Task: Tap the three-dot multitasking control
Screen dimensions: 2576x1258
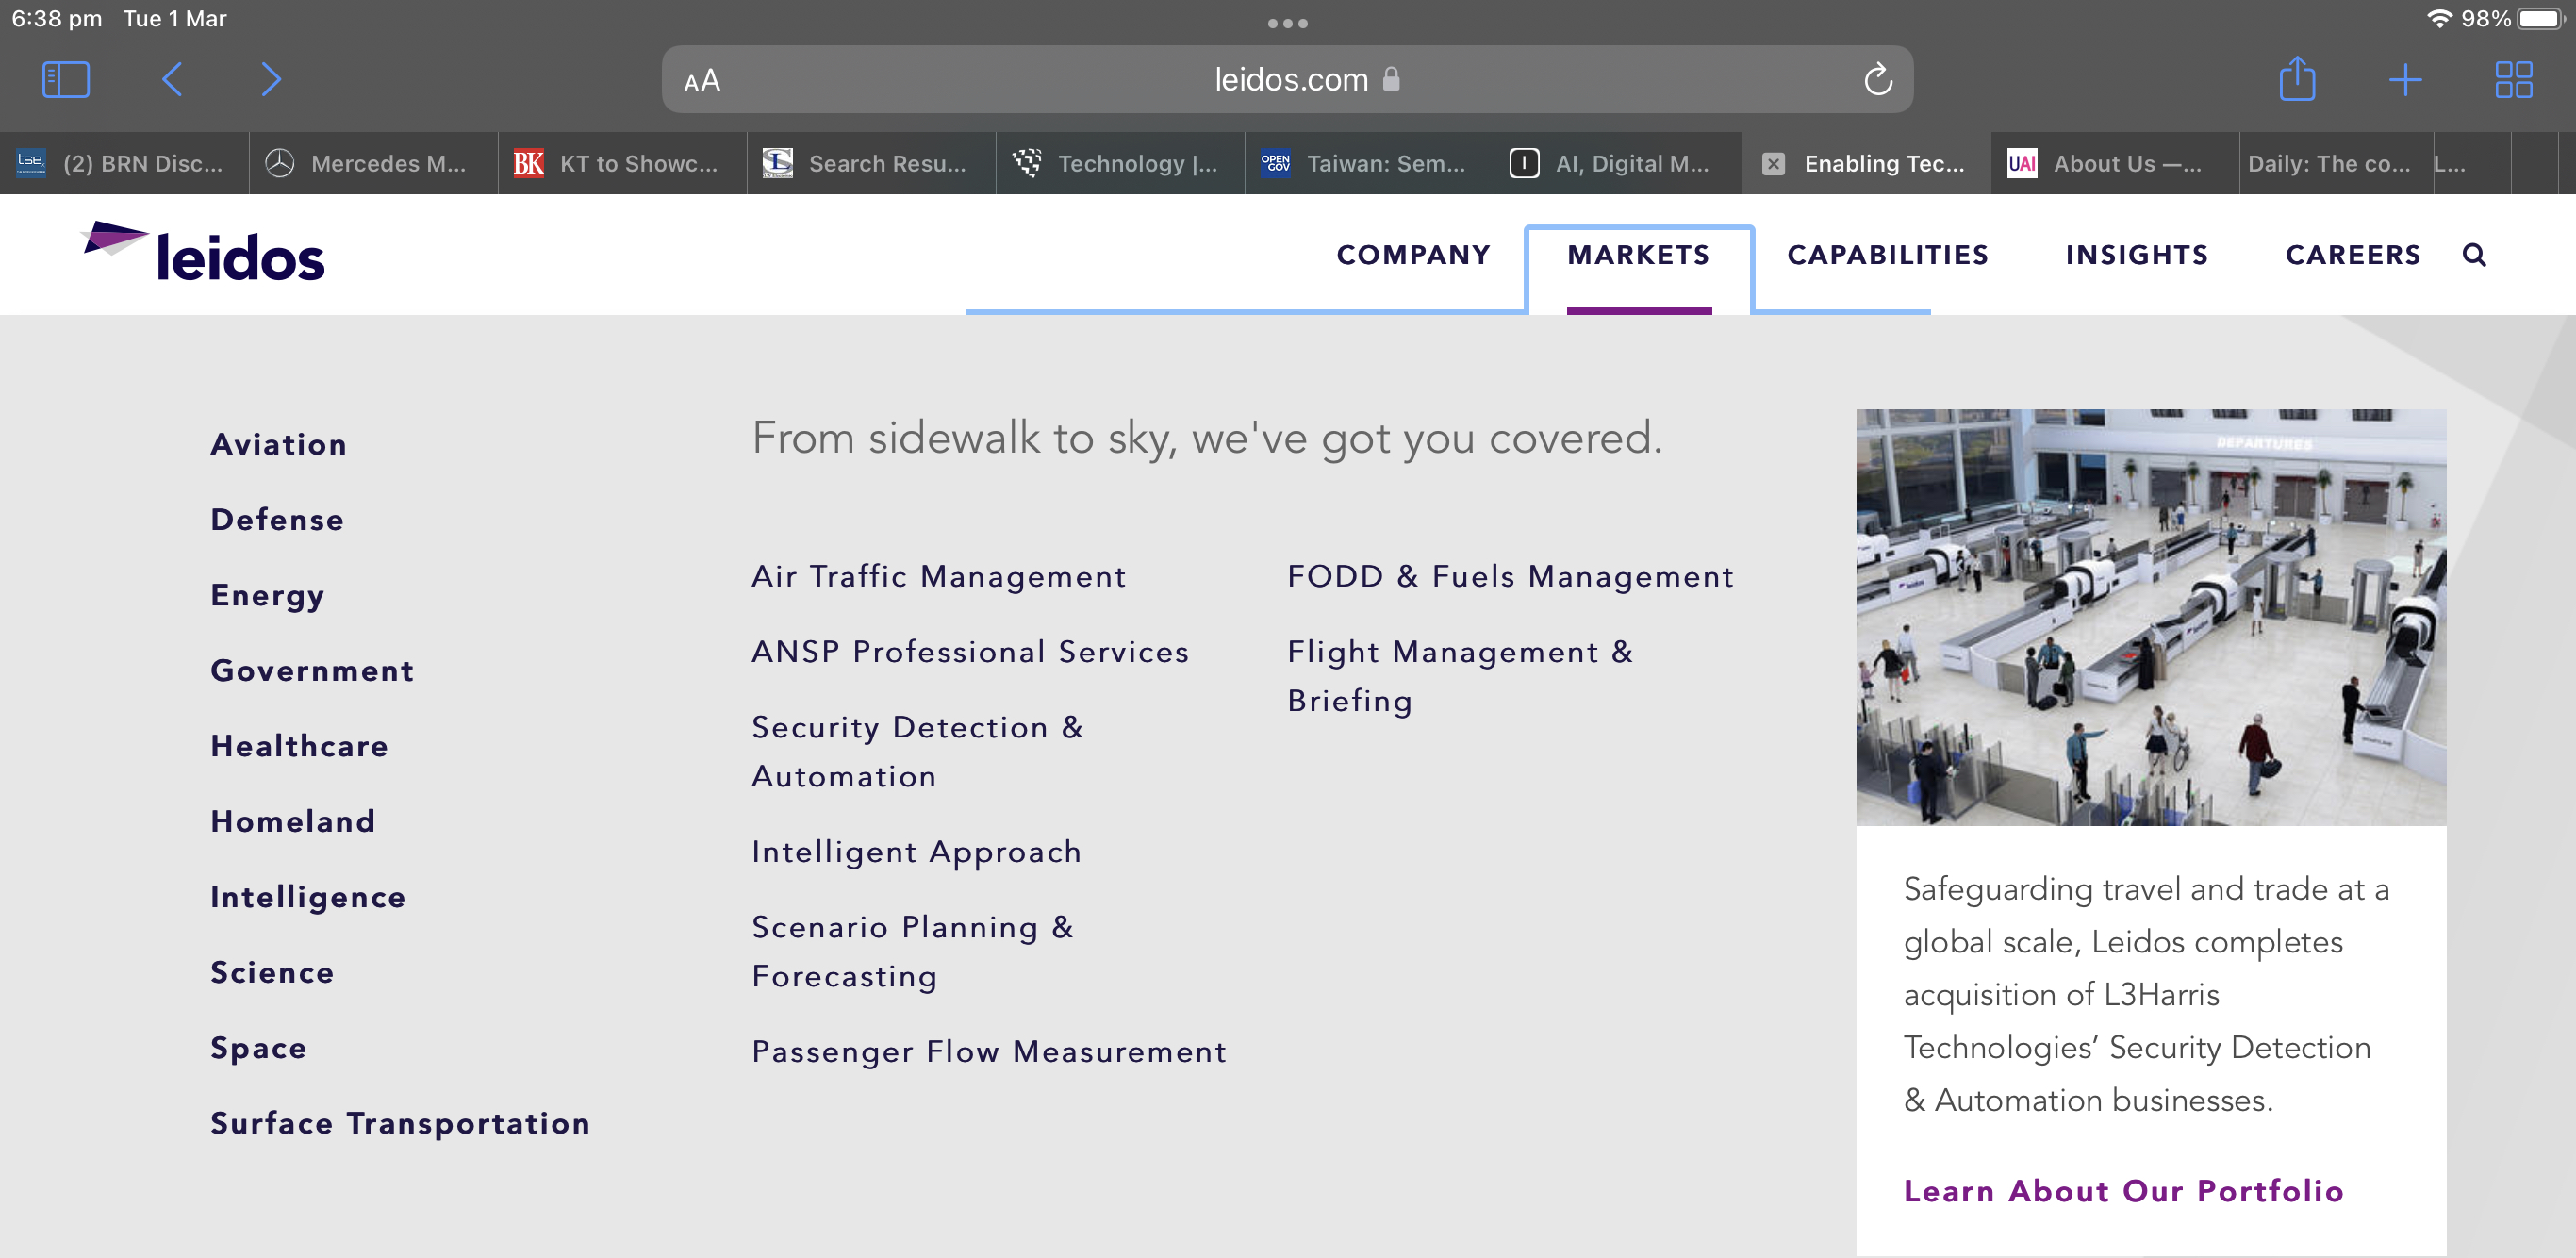Action: pyautogui.click(x=1288, y=23)
